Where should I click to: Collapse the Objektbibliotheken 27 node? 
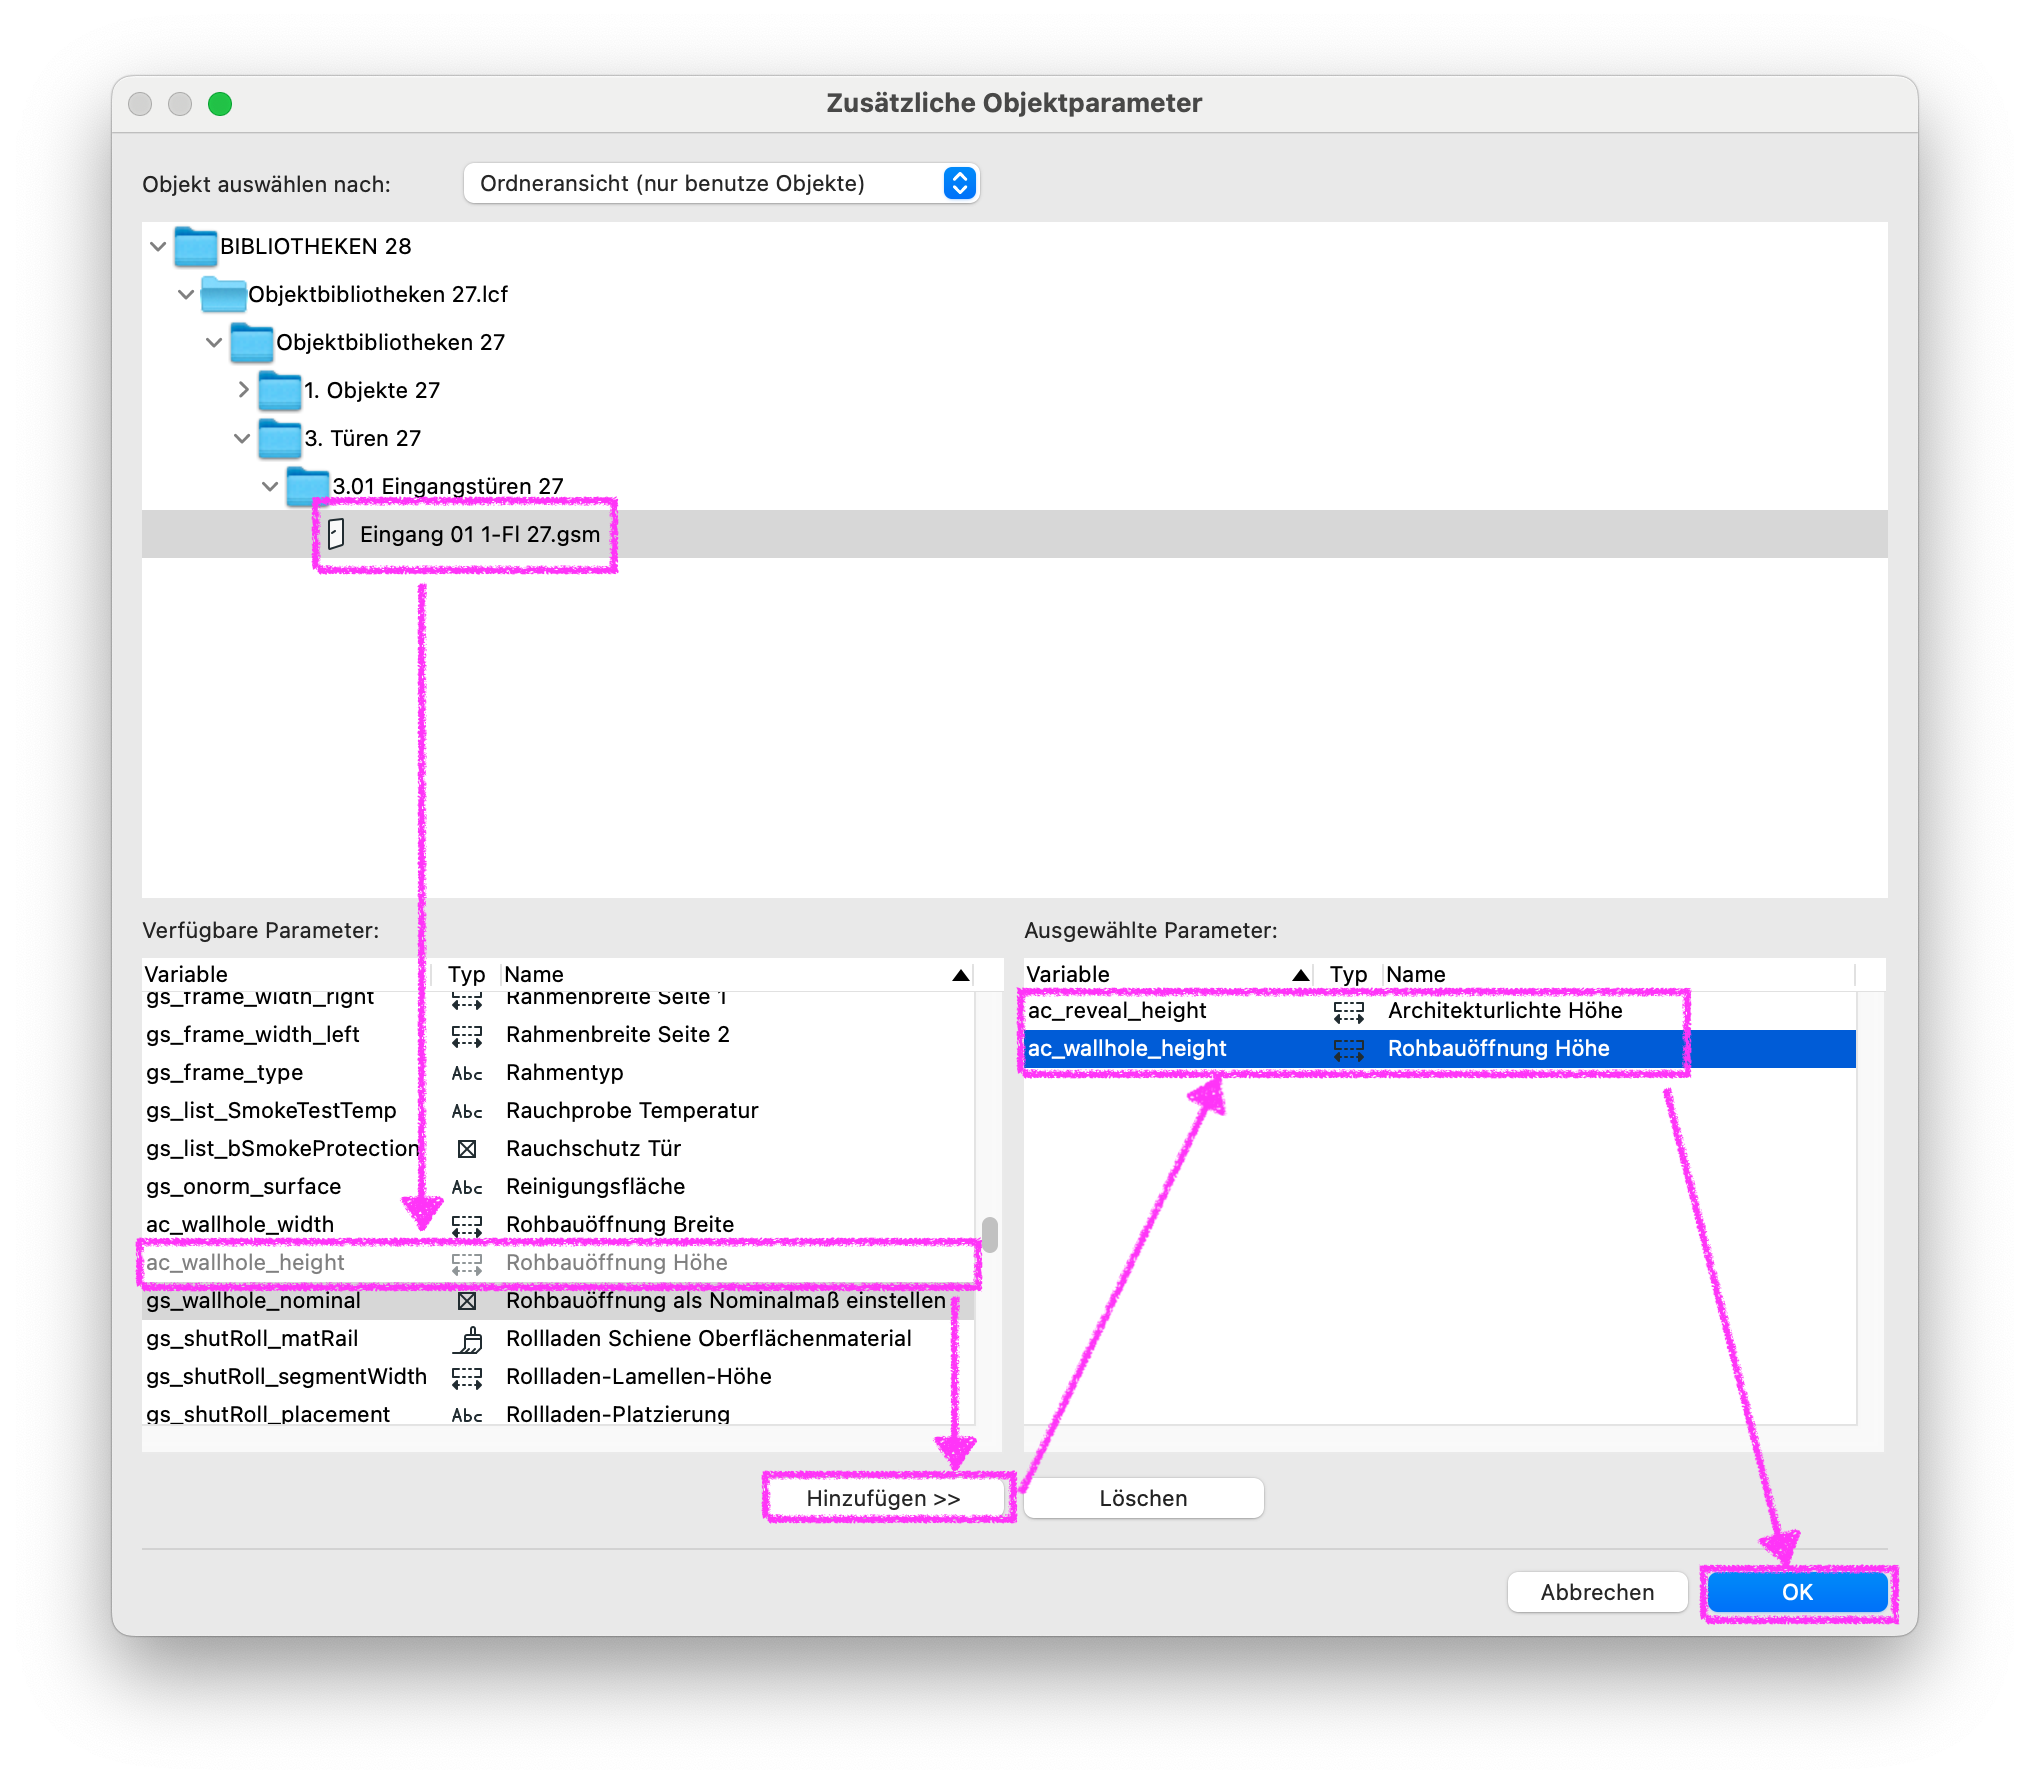pyautogui.click(x=214, y=342)
